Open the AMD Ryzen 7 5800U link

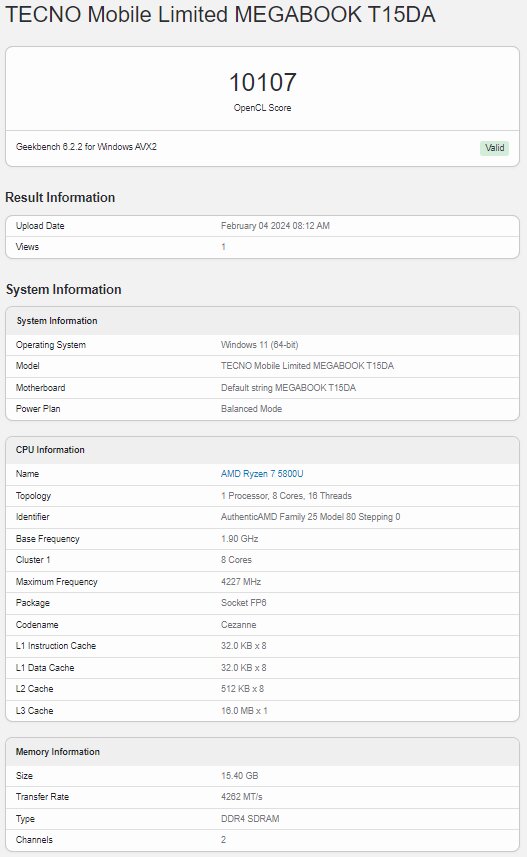click(x=262, y=474)
